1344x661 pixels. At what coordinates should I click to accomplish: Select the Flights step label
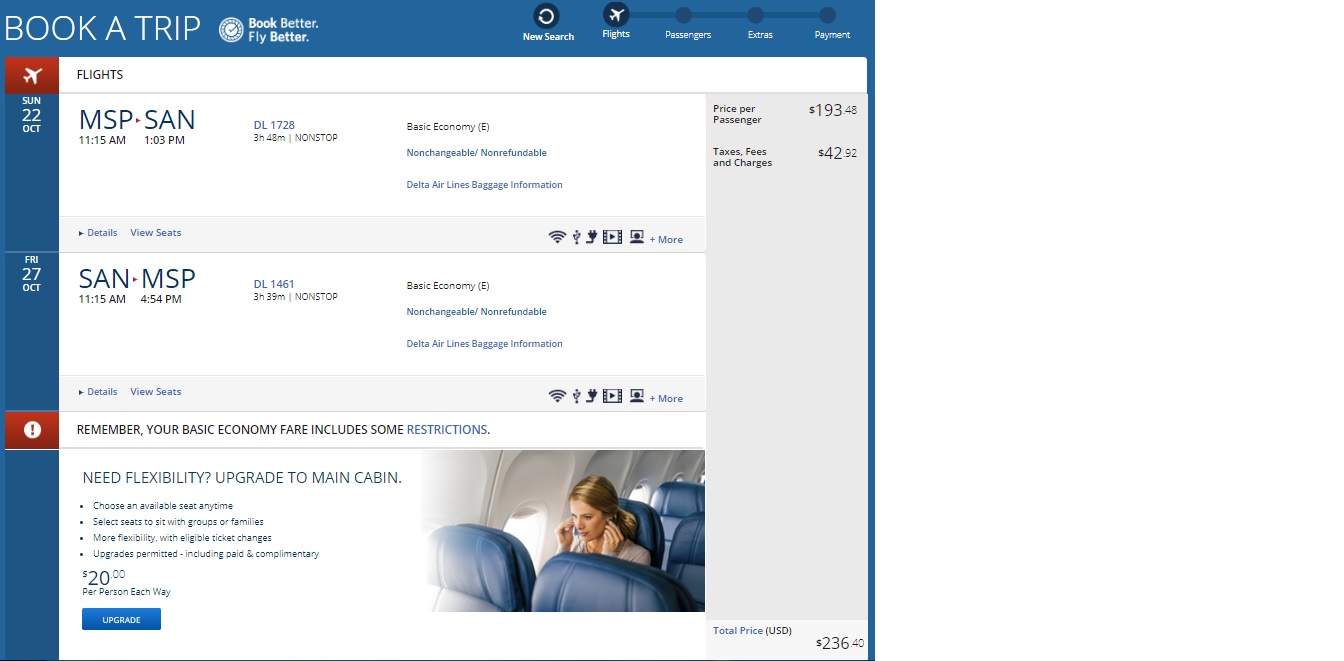[x=616, y=35]
